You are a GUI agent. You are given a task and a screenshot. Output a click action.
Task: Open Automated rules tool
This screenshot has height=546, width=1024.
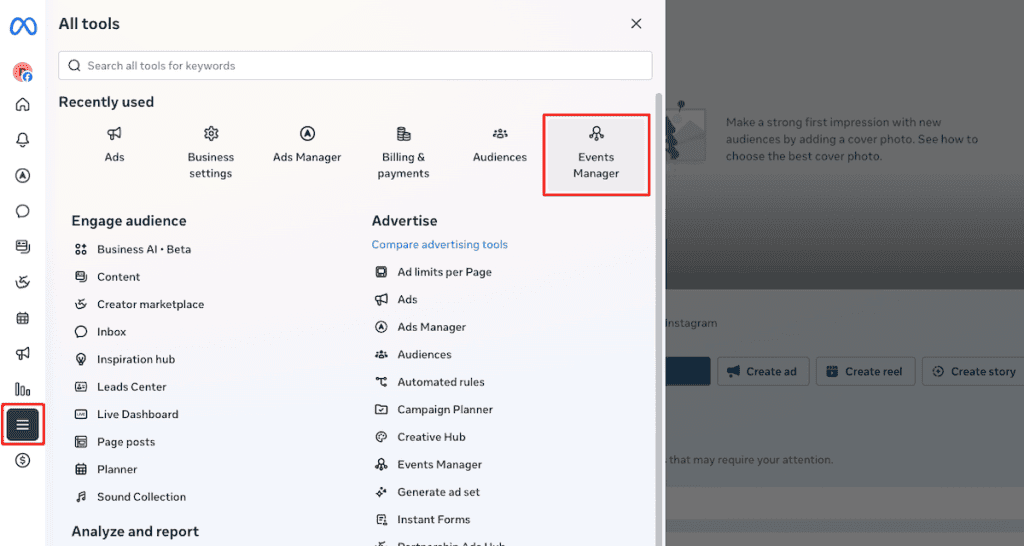(x=429, y=381)
